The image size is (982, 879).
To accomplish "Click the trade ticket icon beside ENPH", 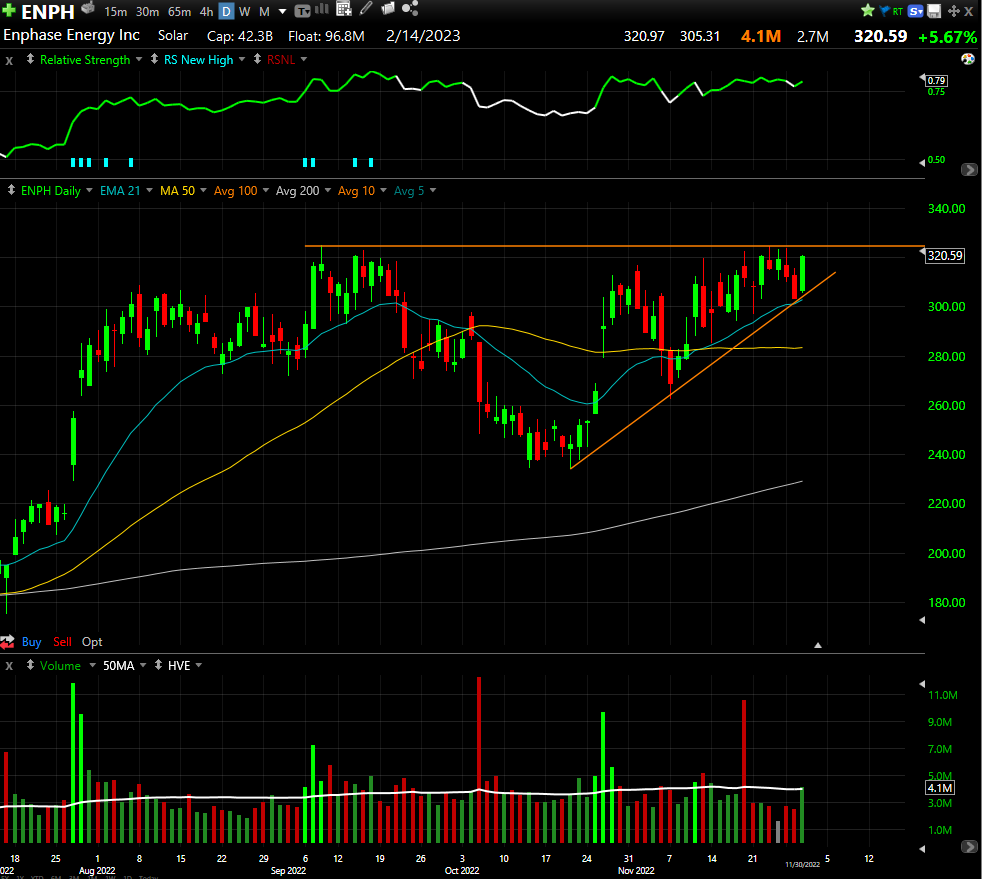I will point(88,8).
